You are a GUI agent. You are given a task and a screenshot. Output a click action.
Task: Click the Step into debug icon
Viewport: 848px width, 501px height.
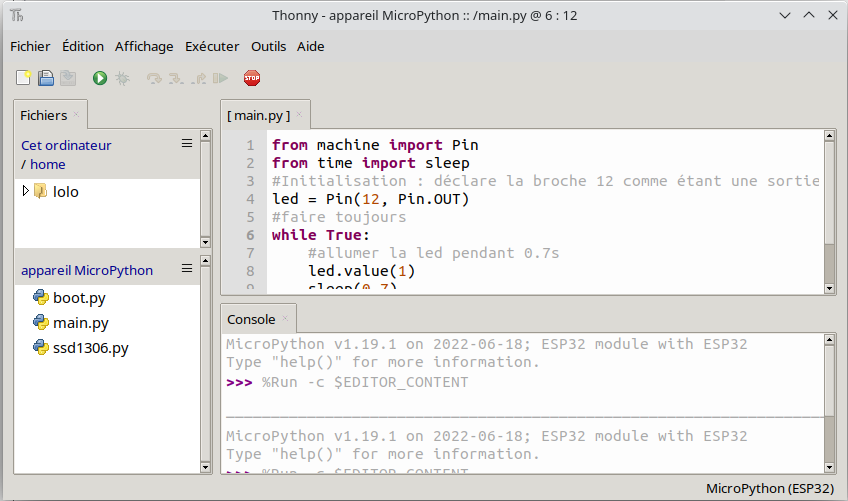176,79
